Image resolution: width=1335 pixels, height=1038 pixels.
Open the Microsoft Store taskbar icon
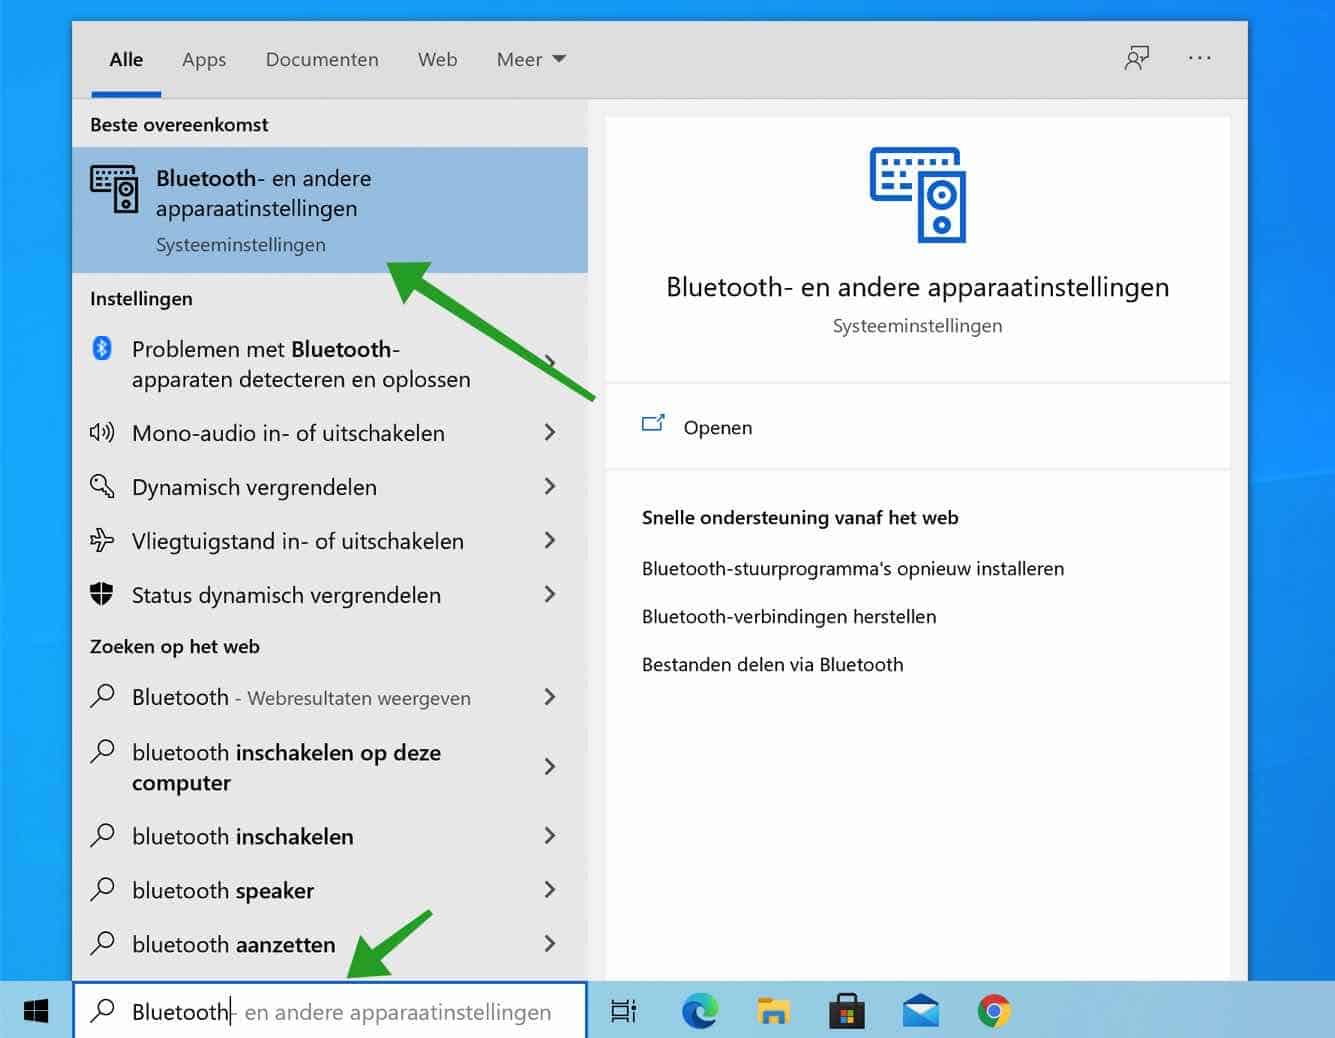click(845, 1011)
